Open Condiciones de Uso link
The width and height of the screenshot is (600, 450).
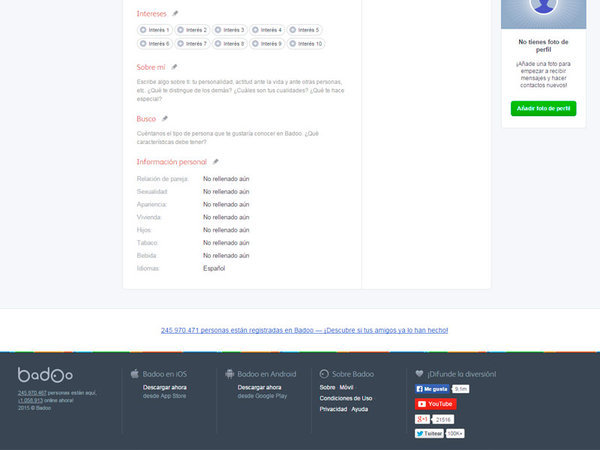[x=346, y=398]
